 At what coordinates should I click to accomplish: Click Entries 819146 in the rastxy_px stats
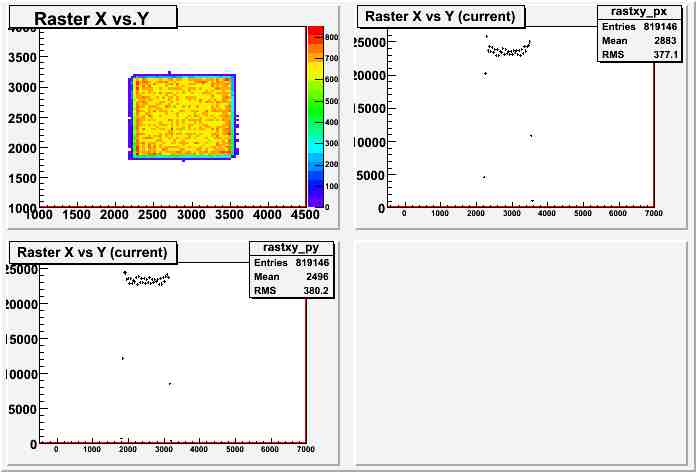point(639,27)
